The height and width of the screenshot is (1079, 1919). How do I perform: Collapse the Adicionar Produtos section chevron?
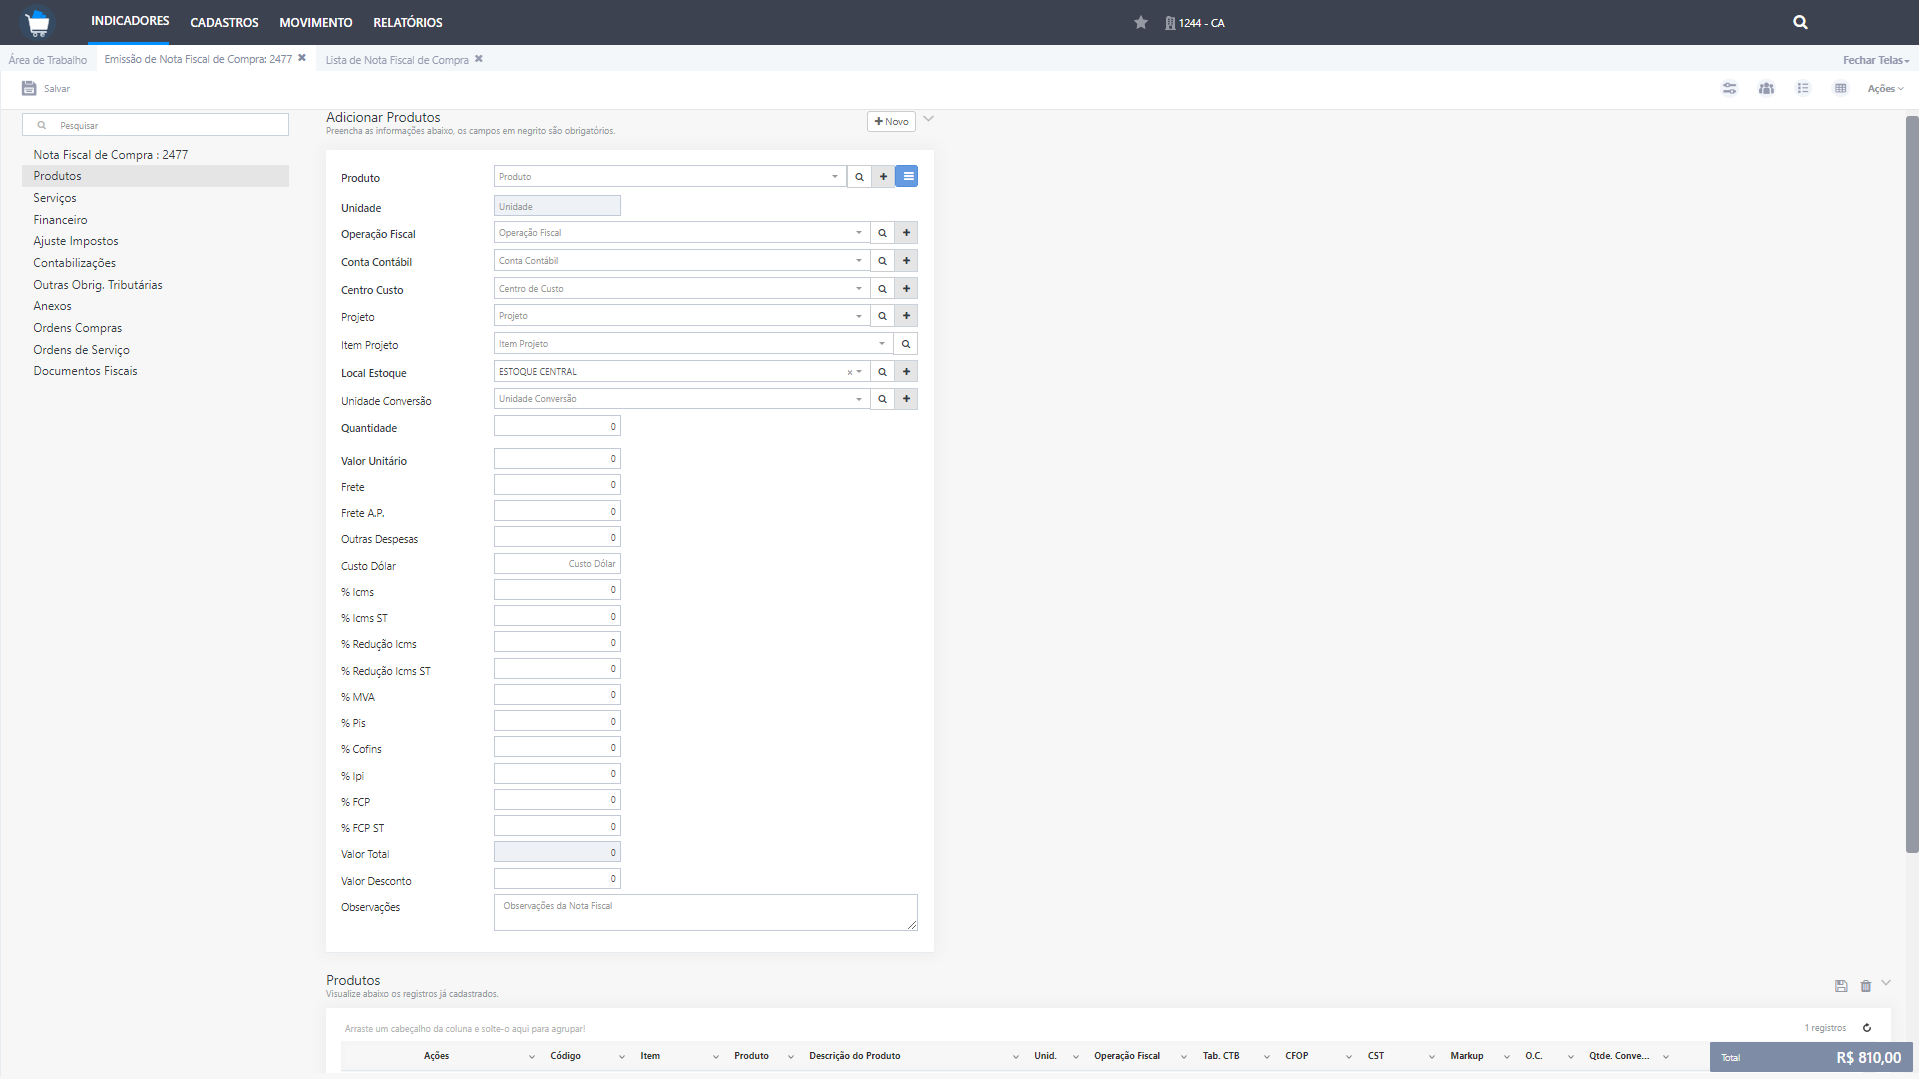point(928,119)
